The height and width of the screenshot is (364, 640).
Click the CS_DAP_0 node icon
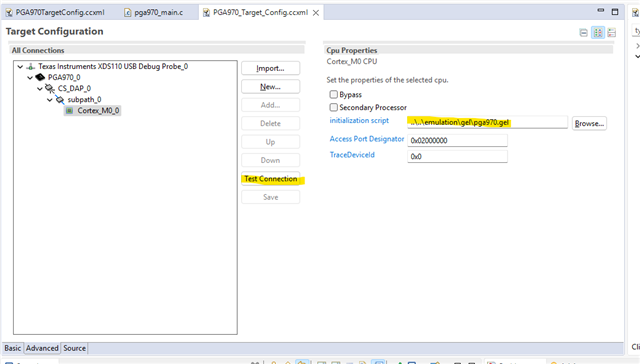tap(50, 88)
